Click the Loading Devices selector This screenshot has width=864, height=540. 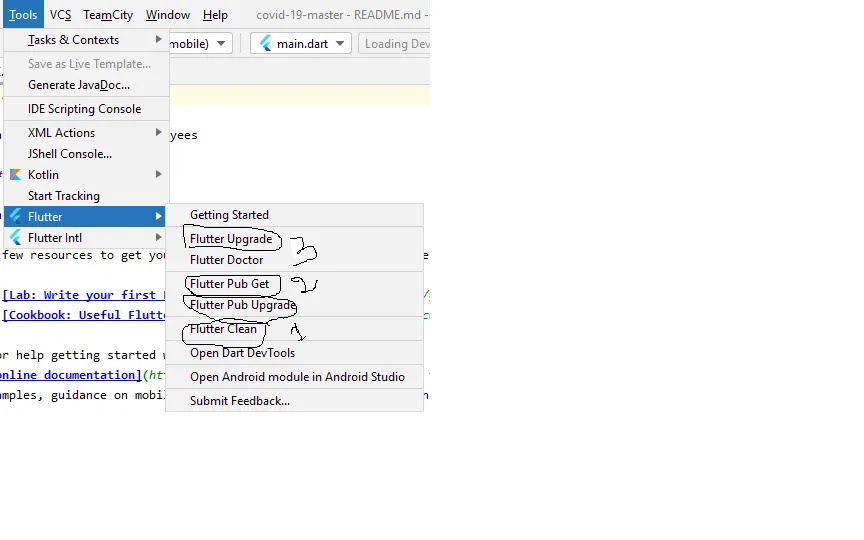[x=394, y=44]
